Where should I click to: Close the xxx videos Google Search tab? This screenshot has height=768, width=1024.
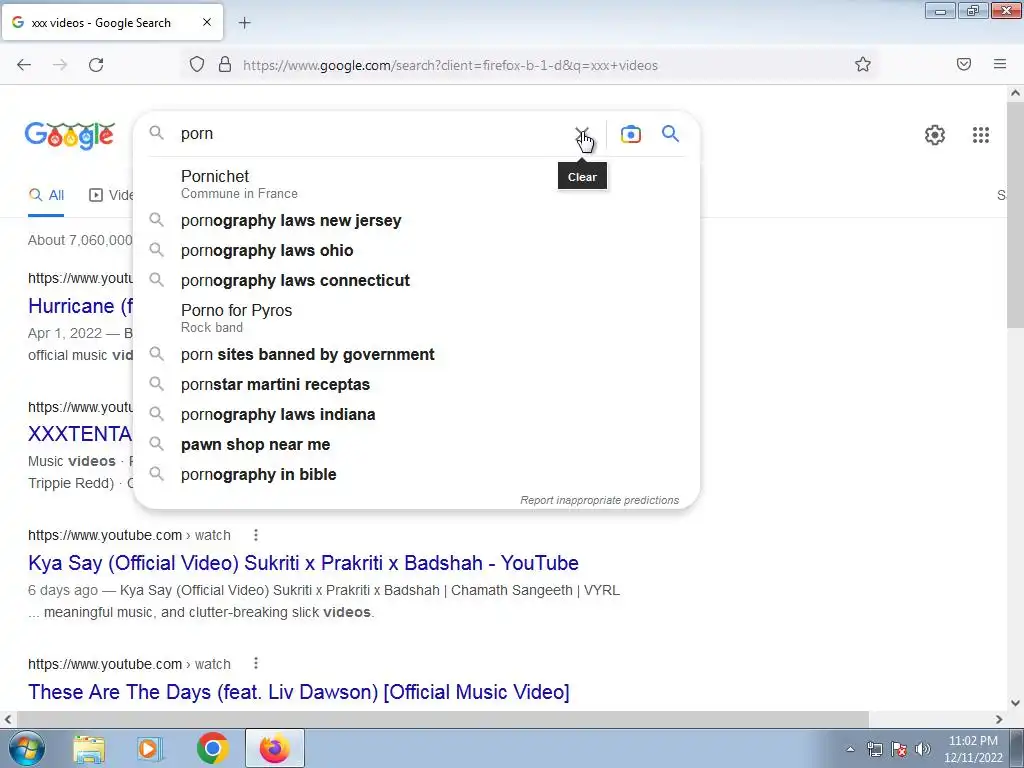click(x=206, y=22)
